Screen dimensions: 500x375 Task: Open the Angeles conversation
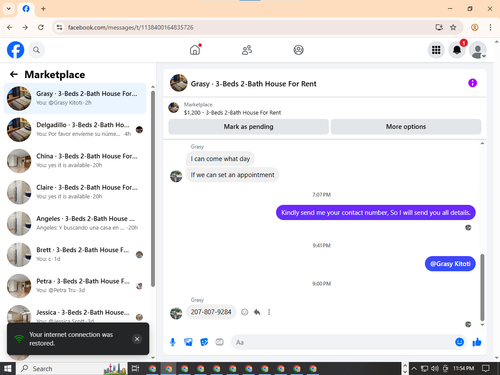tap(75, 223)
